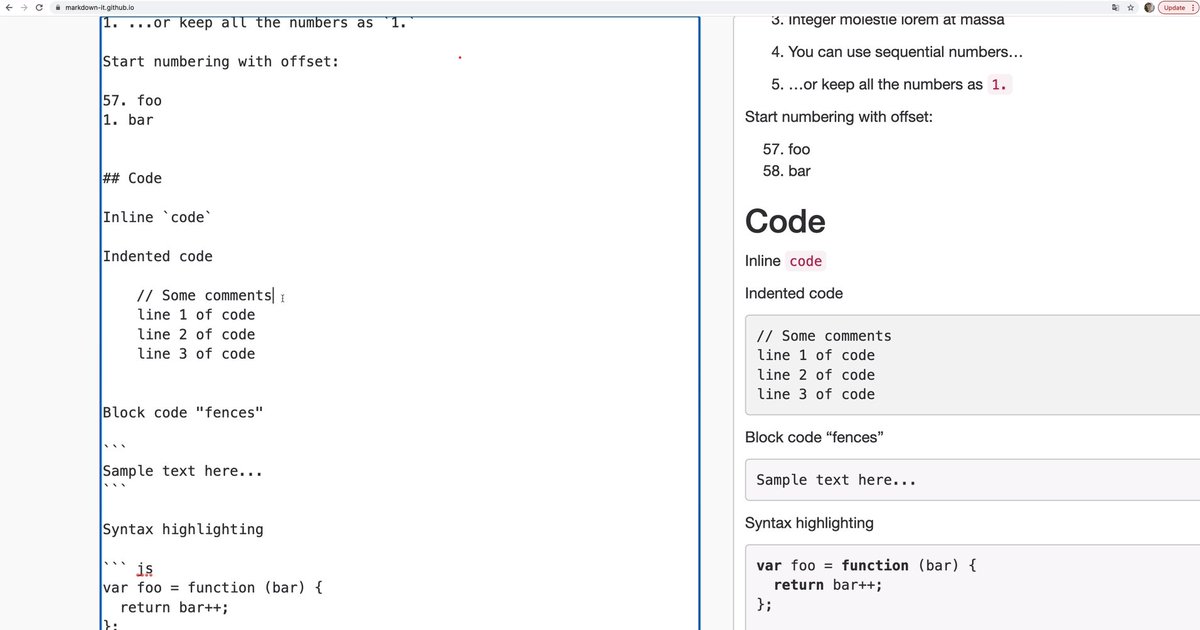Image resolution: width=1200 pixels, height=630 pixels.
Task: Click the lock icon in address bar
Action: [58, 7]
